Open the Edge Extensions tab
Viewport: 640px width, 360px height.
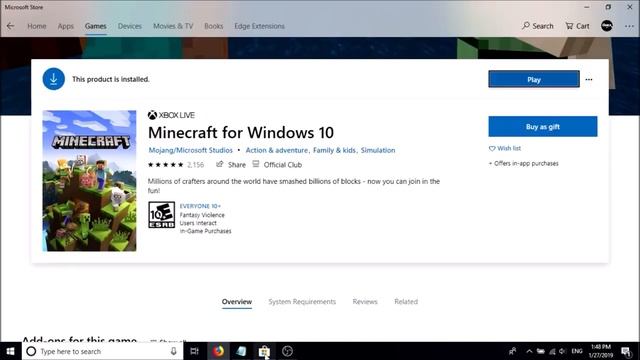point(259,26)
